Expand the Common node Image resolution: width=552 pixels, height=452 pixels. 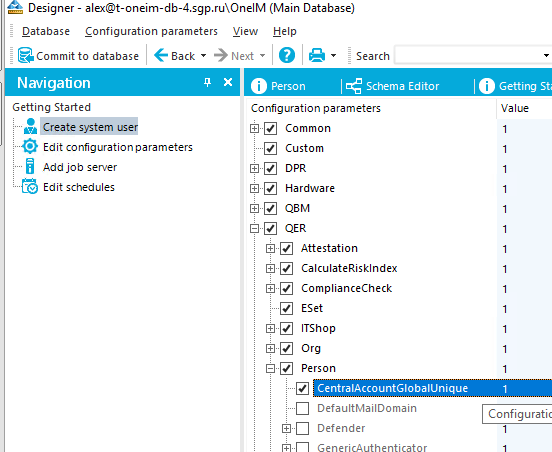coord(254,128)
